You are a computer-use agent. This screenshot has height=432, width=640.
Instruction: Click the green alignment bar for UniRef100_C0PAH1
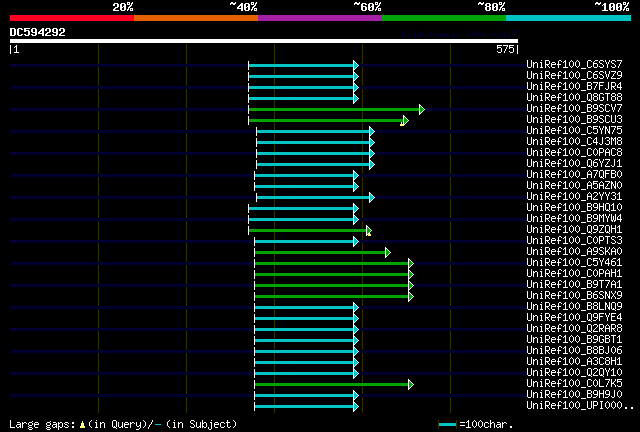click(331, 275)
